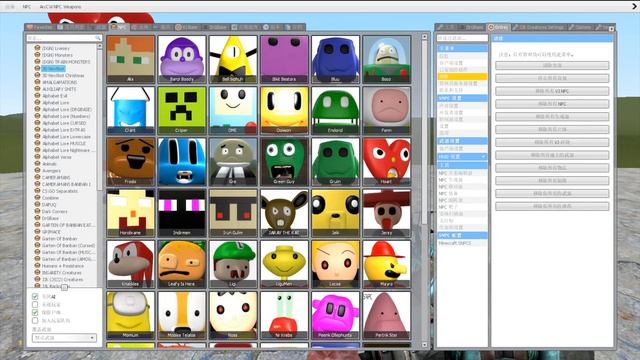Open the NPC menu in top bar
The image size is (640, 360).
(x=27, y=7)
